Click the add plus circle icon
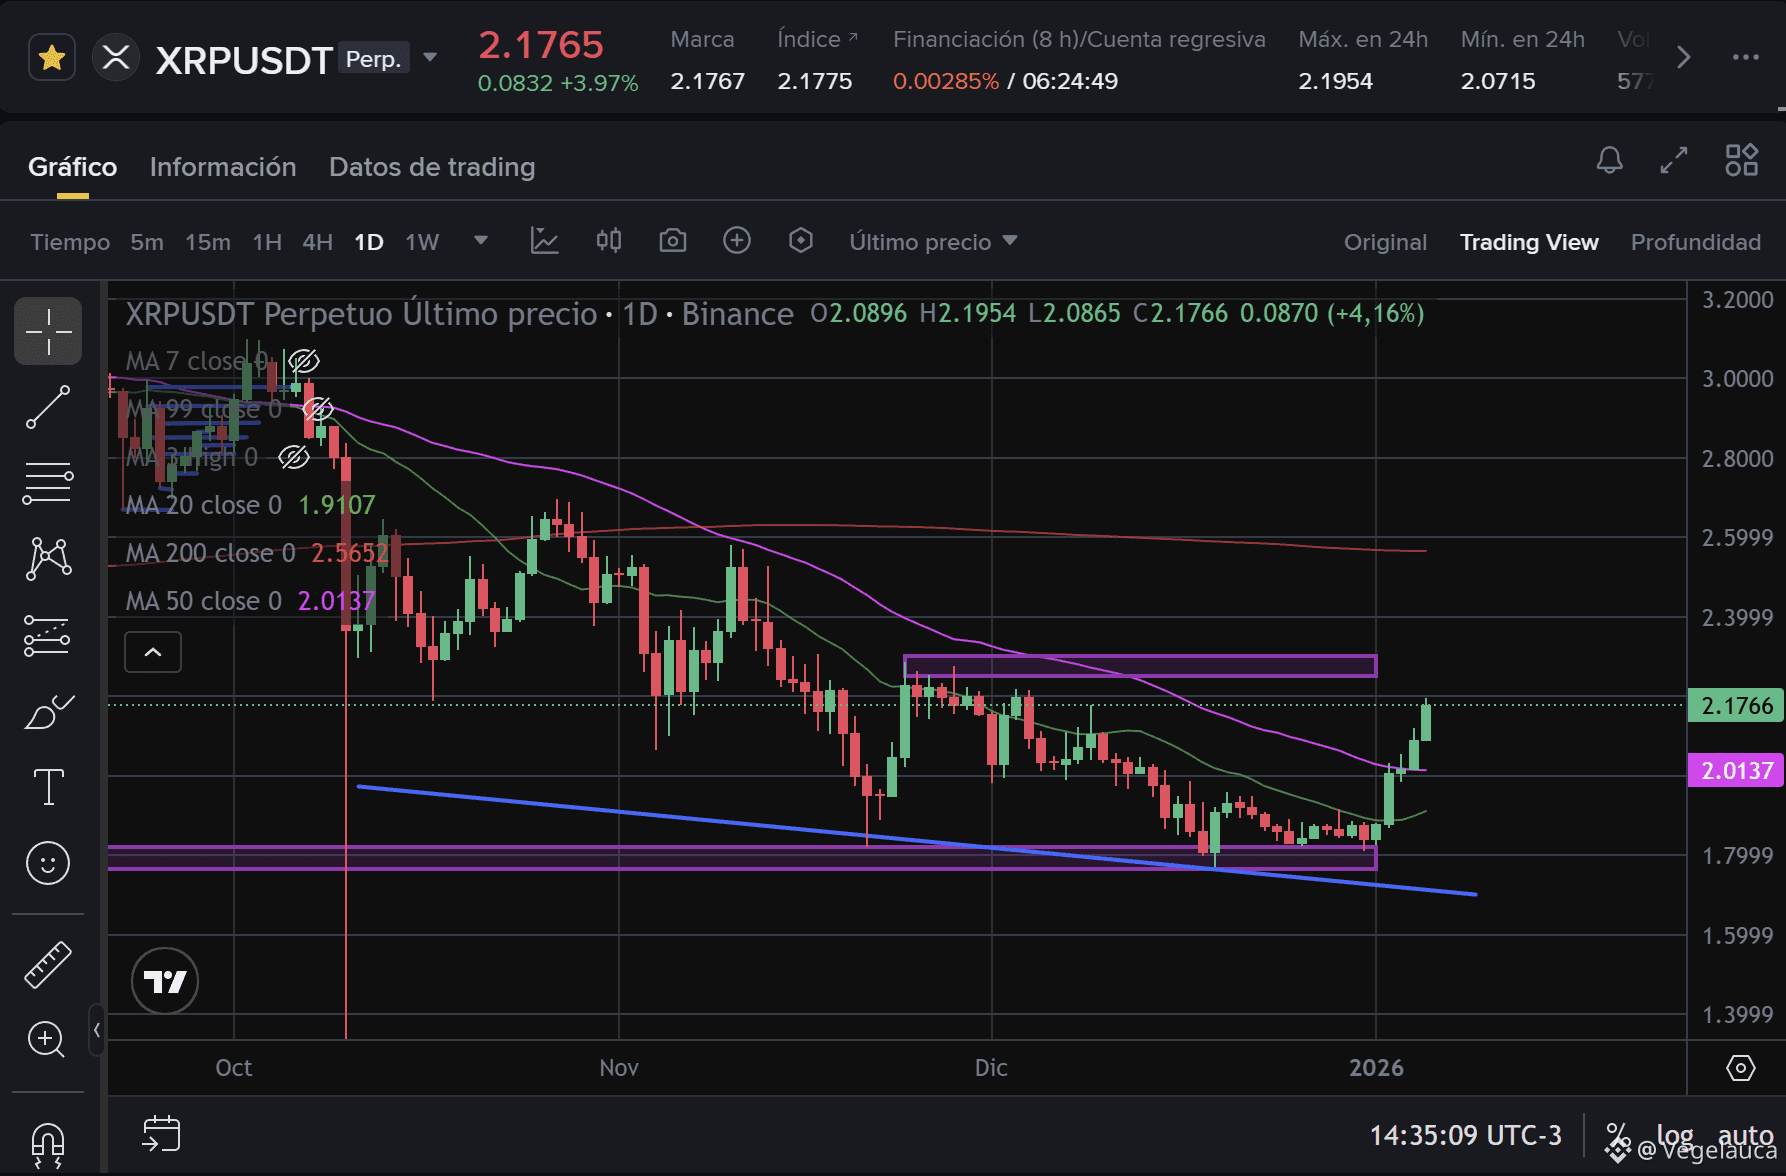 737,241
